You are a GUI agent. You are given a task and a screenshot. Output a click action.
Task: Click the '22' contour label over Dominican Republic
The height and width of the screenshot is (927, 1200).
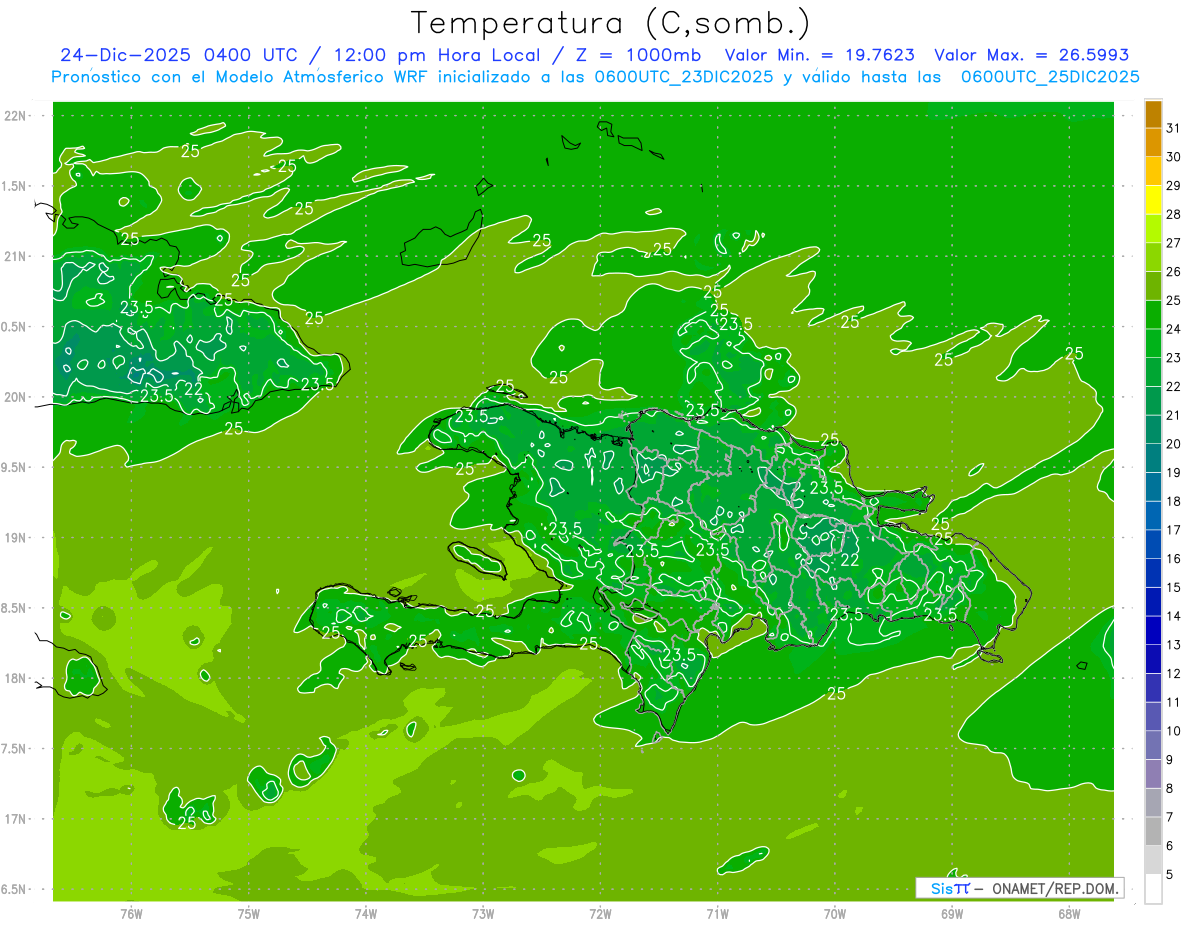[x=850, y=559]
